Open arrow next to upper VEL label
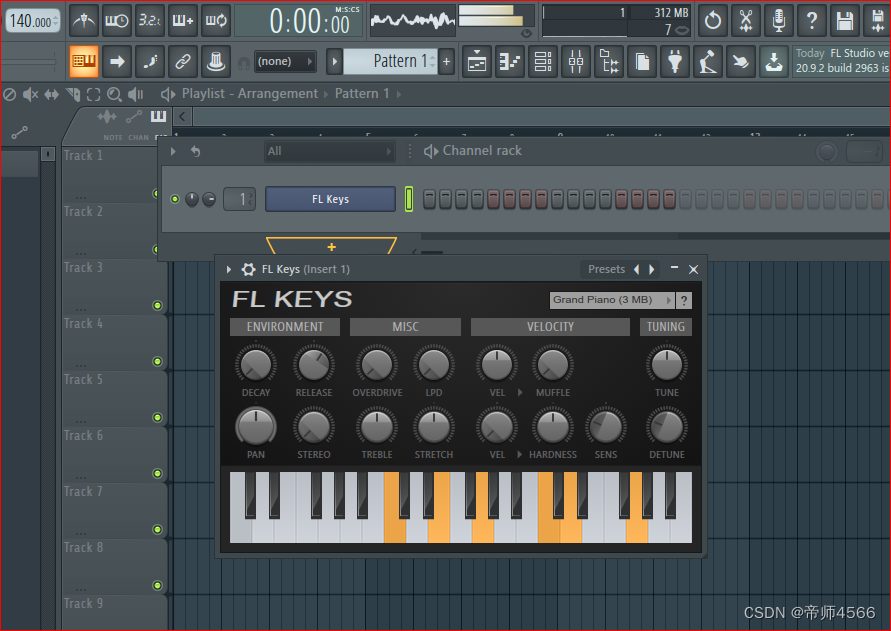This screenshot has width=891, height=631. (x=519, y=392)
